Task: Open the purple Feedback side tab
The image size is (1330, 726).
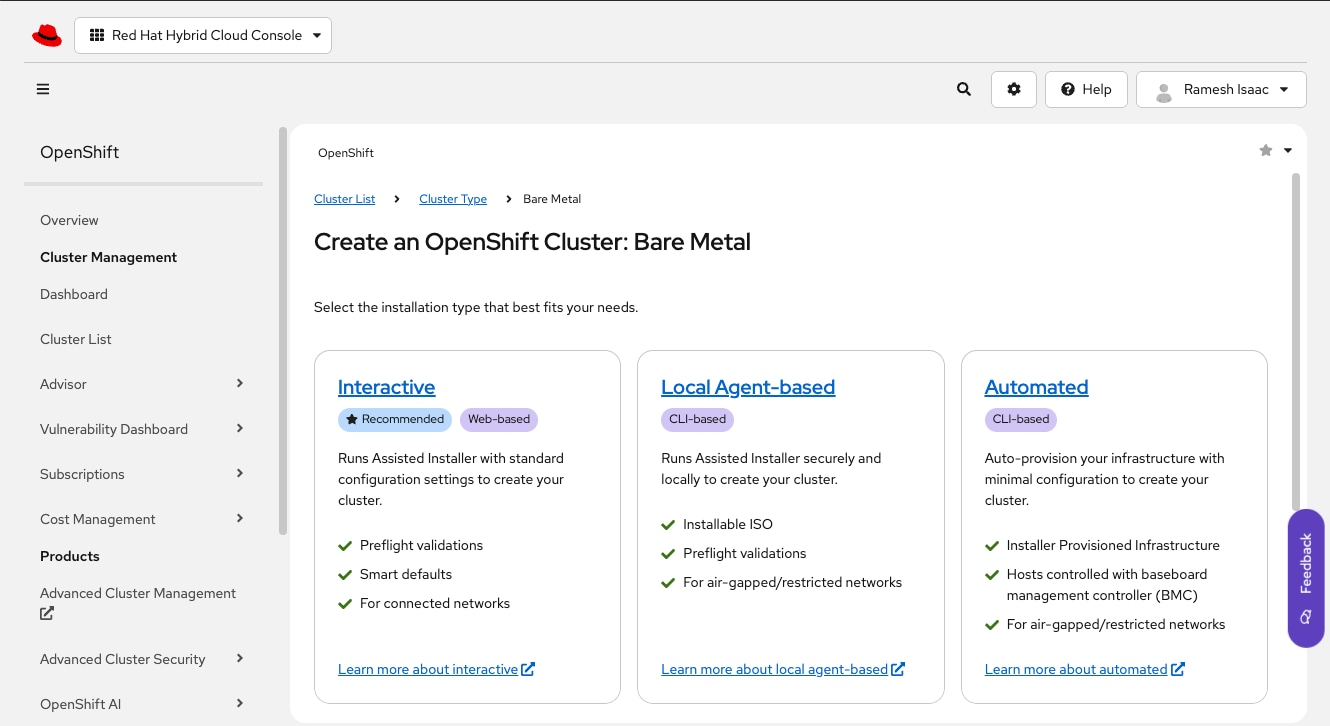Action: click(1306, 578)
